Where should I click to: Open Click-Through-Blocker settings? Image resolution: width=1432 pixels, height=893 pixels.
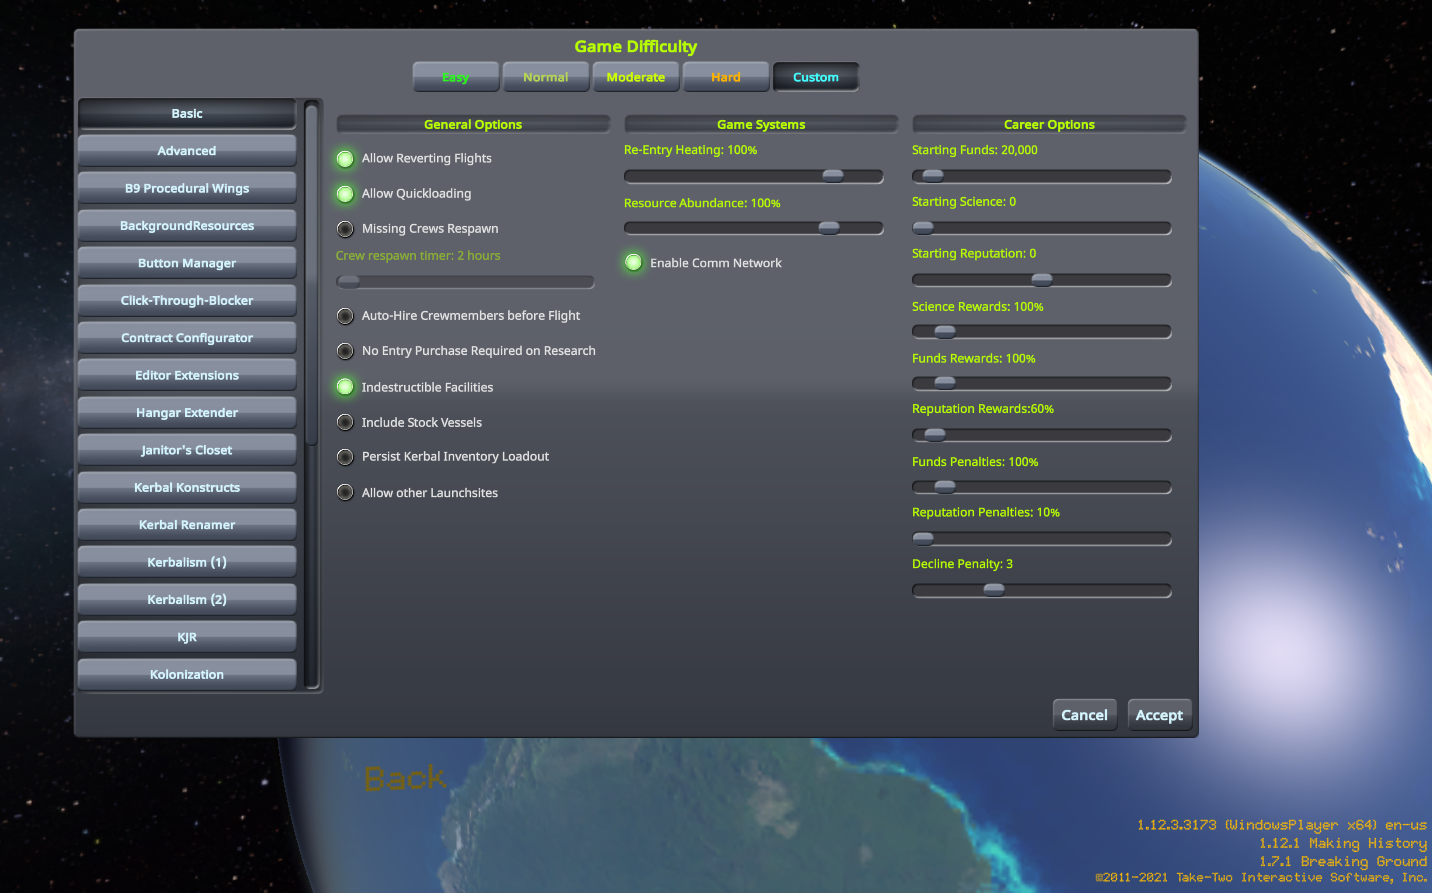187,300
